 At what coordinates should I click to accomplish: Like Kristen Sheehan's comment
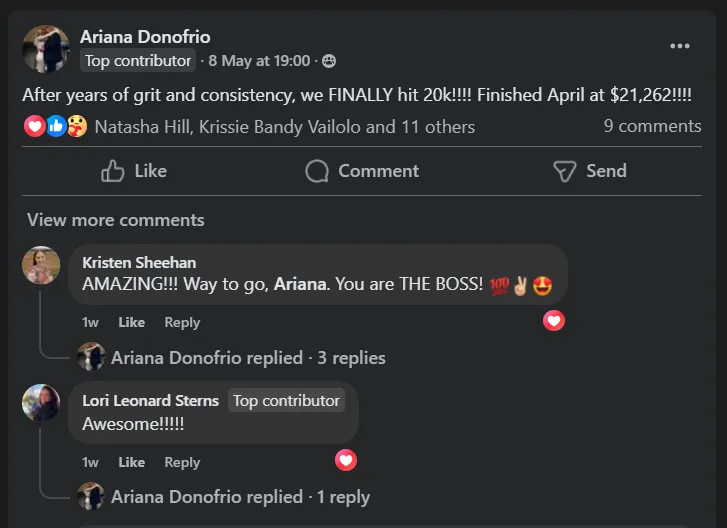pyautogui.click(x=131, y=322)
